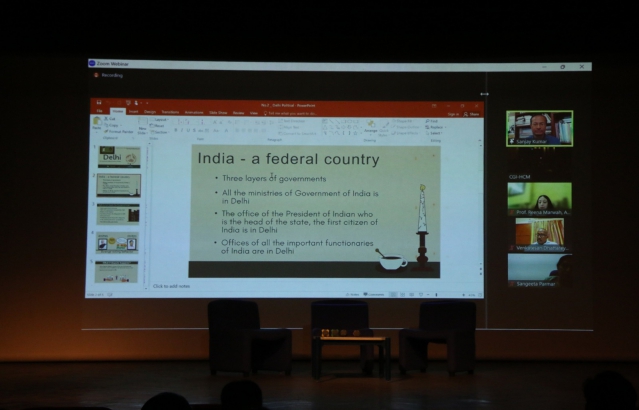Image resolution: width=639 pixels, height=410 pixels.
Task: Save the presentation using the quick access Save icon
Action: (99, 103)
